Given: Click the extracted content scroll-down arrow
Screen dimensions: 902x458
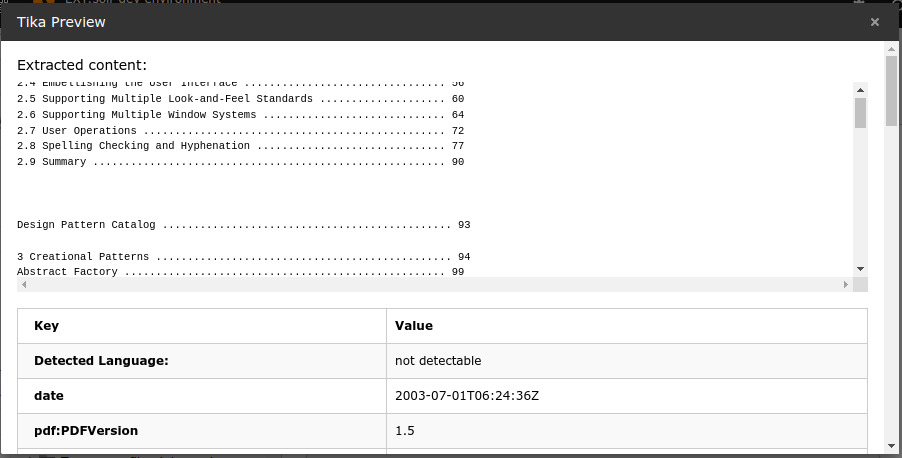Looking at the screenshot, I should pyautogui.click(x=860, y=269).
